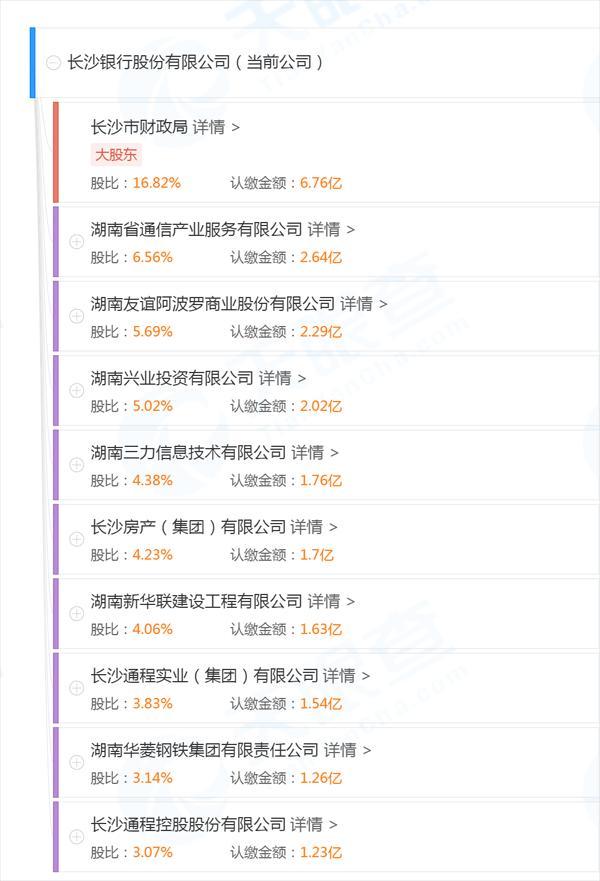
Task: Select share ratio value 4.23%
Action: pos(153,555)
